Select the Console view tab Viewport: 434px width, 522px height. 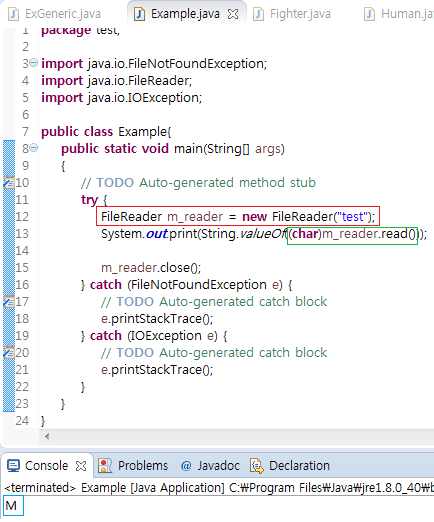46,466
